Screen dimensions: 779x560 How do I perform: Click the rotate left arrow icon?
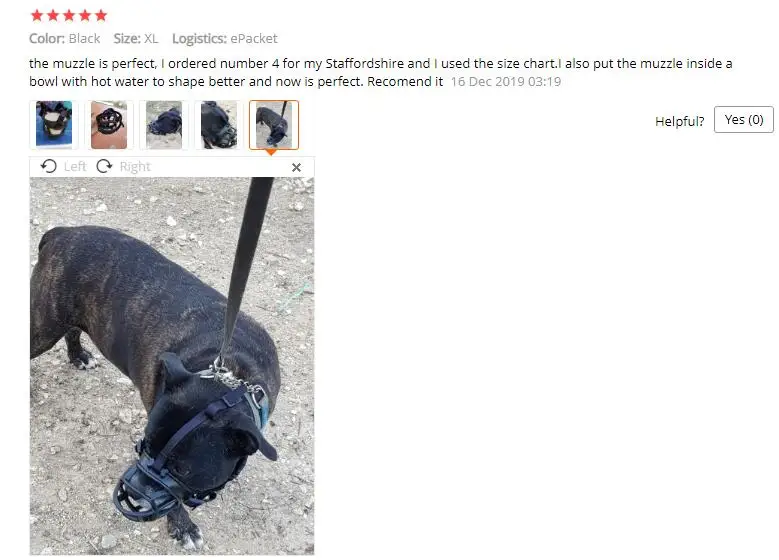tap(48, 166)
